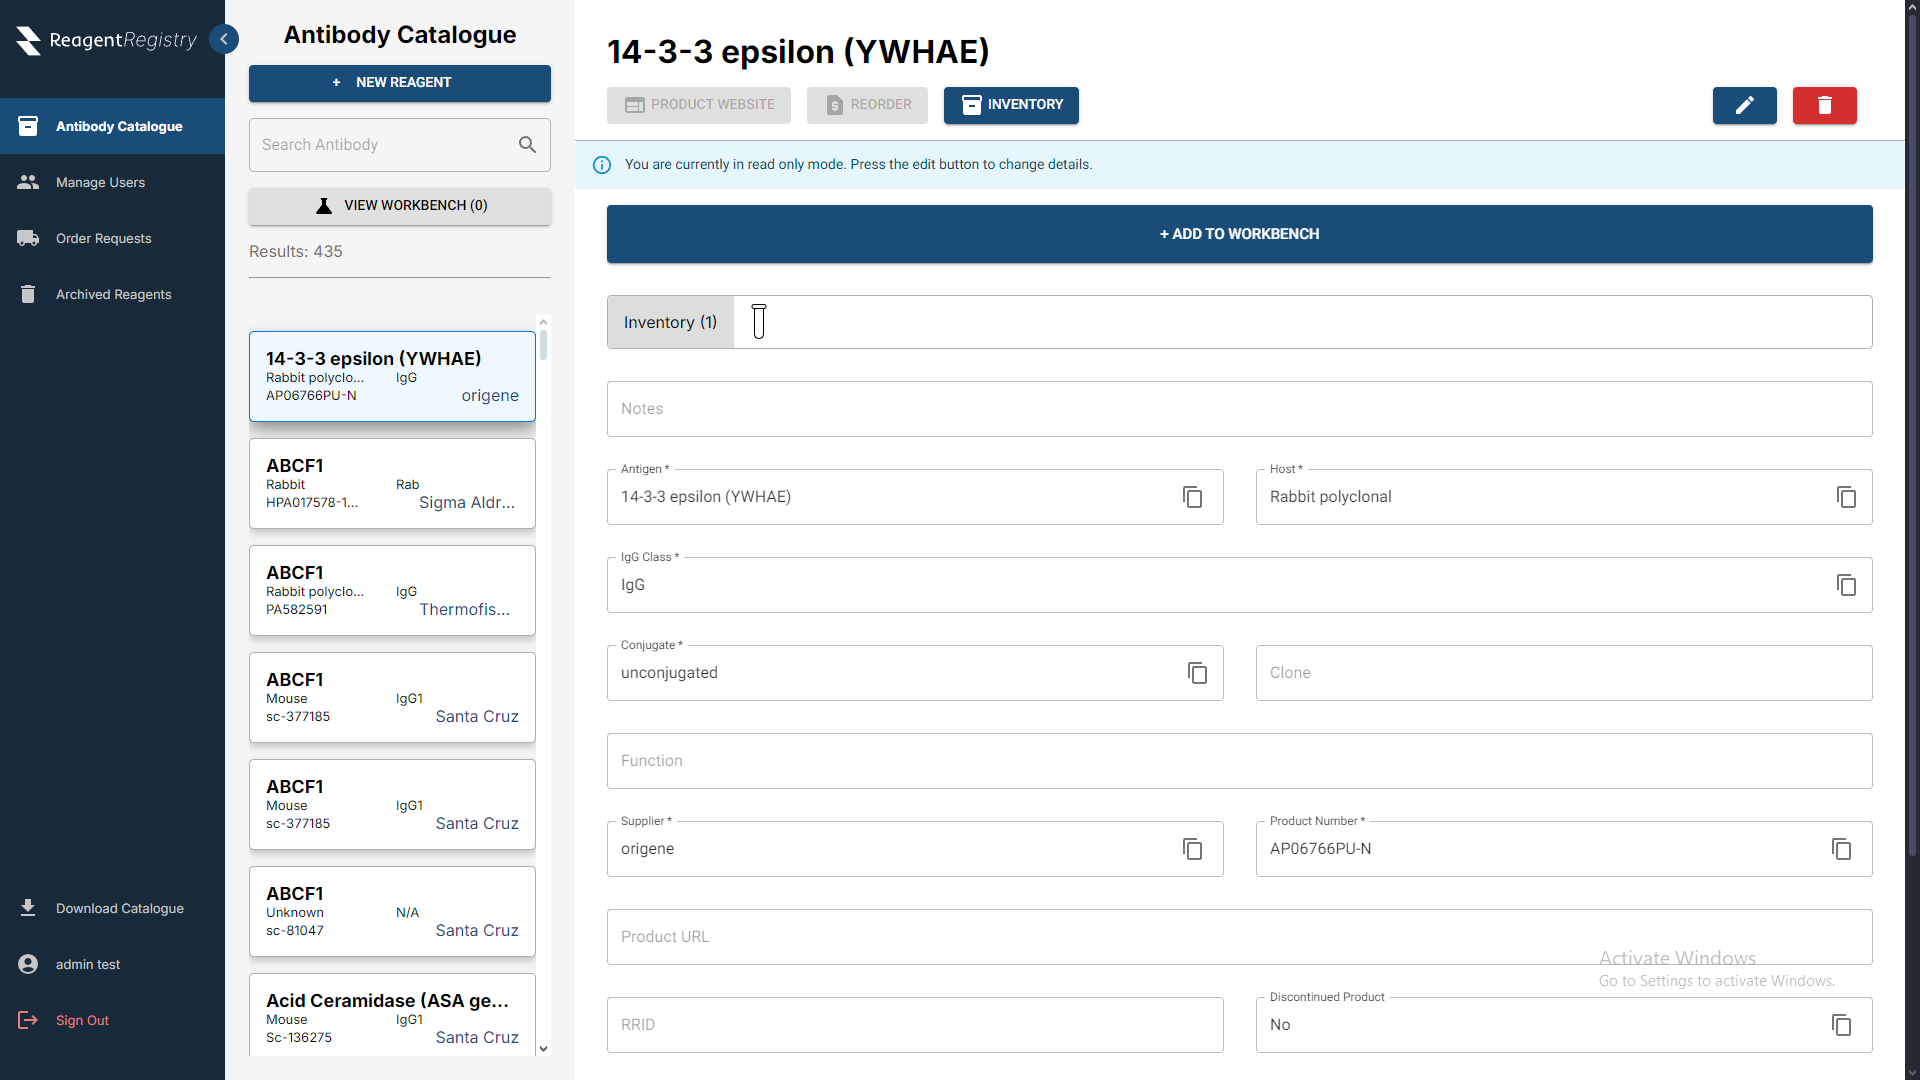Click the NEW REAGENT button
This screenshot has width=1920, height=1080.
[400, 83]
